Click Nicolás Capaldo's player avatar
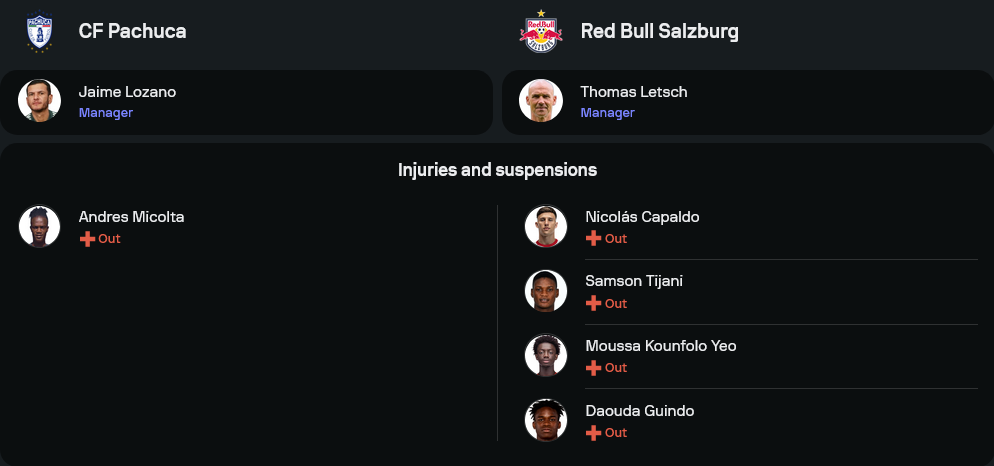Viewport: 994px width, 466px height. [x=546, y=226]
